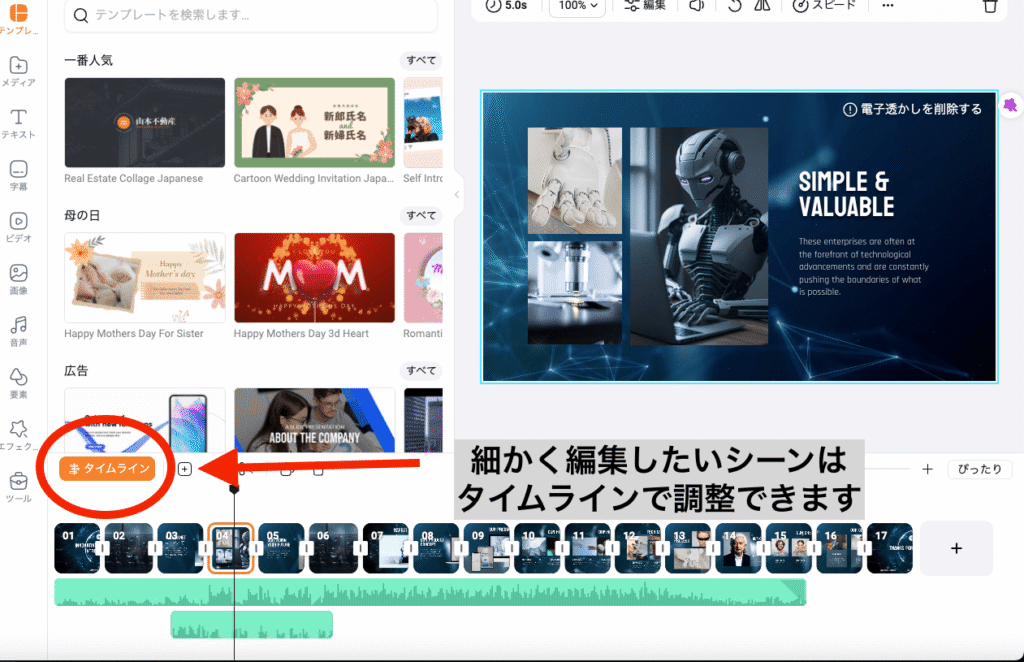The width and height of the screenshot is (1024, 662).
Task: Open the 音声 audio panel
Action: coord(18,331)
